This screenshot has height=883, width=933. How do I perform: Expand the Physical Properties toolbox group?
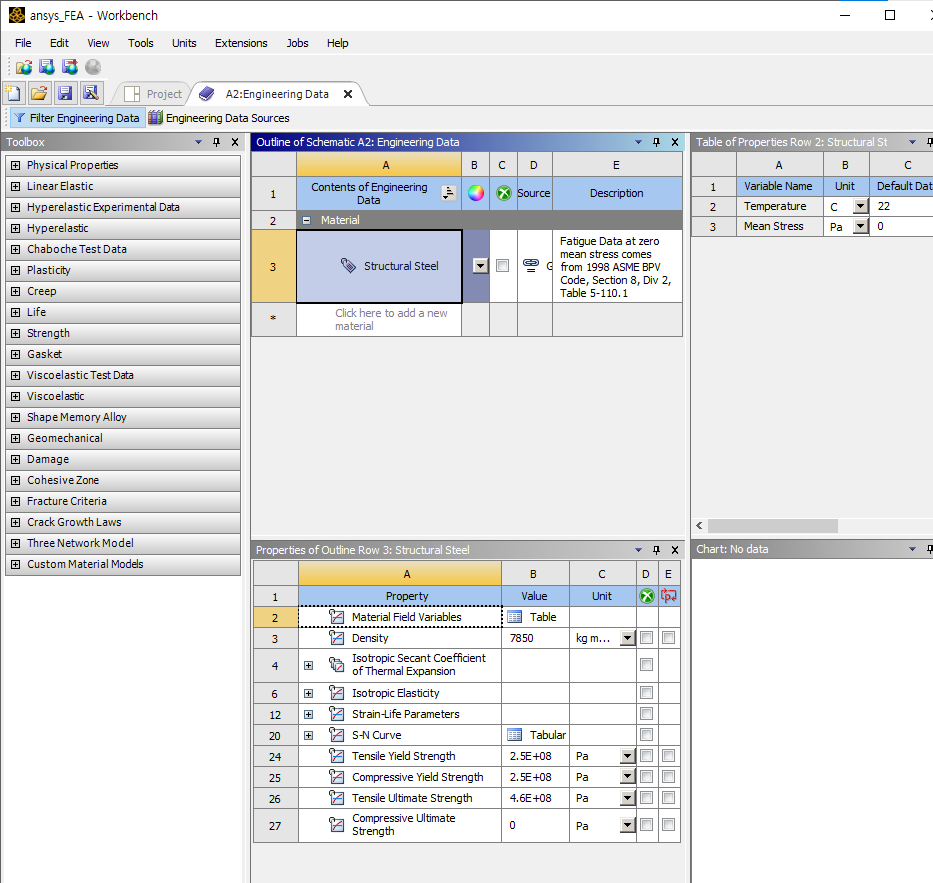[15, 165]
